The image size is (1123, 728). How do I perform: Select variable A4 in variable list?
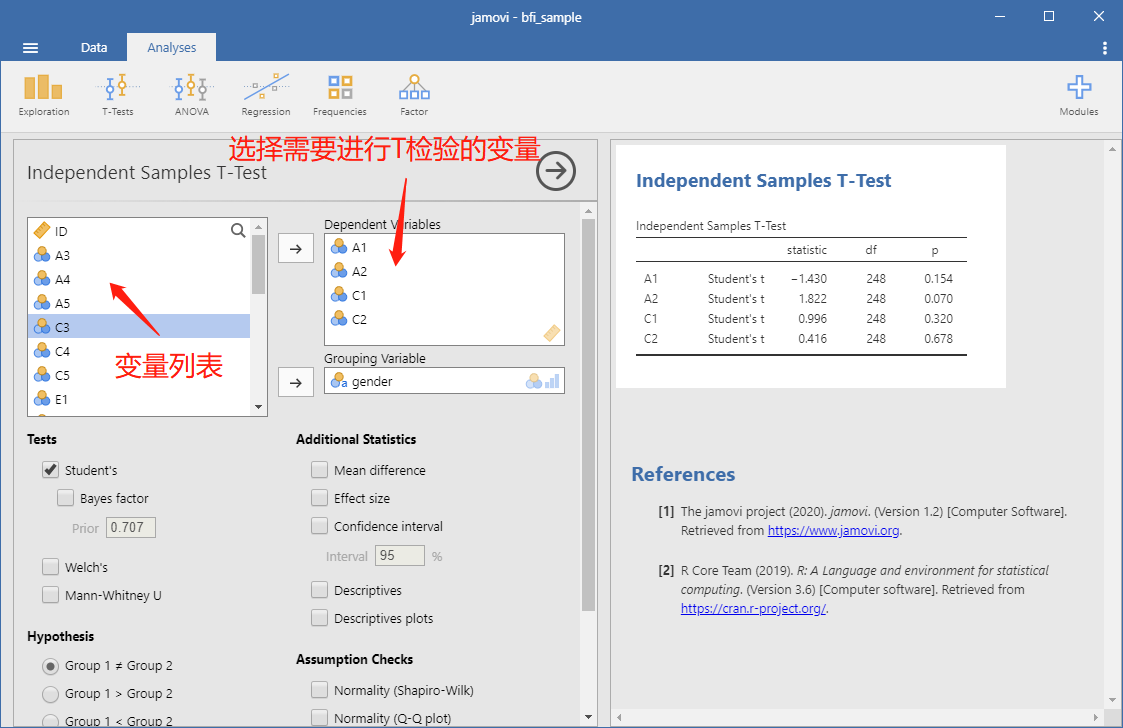click(140, 279)
